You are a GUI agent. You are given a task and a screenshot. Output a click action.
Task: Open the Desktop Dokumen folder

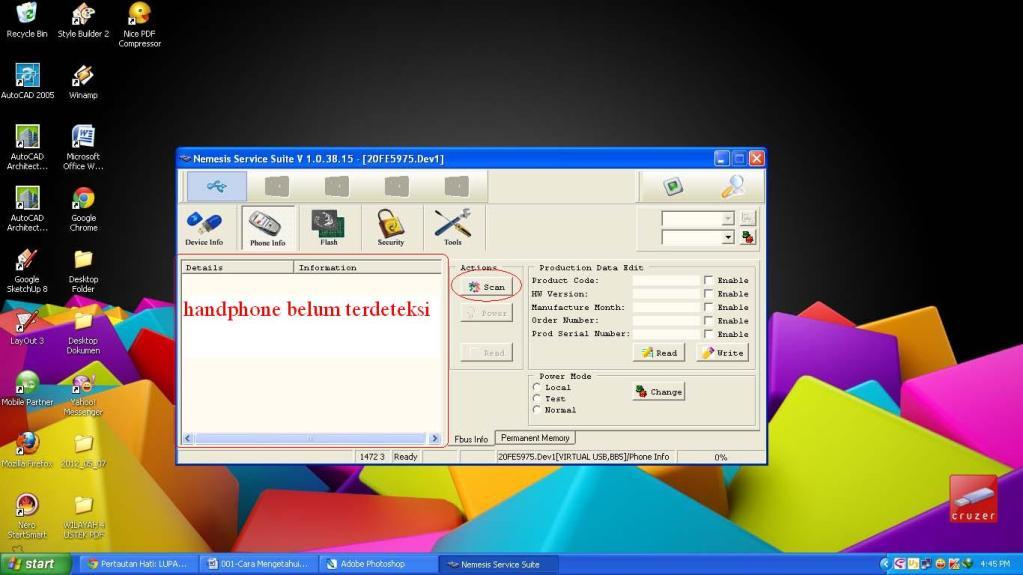click(83, 332)
